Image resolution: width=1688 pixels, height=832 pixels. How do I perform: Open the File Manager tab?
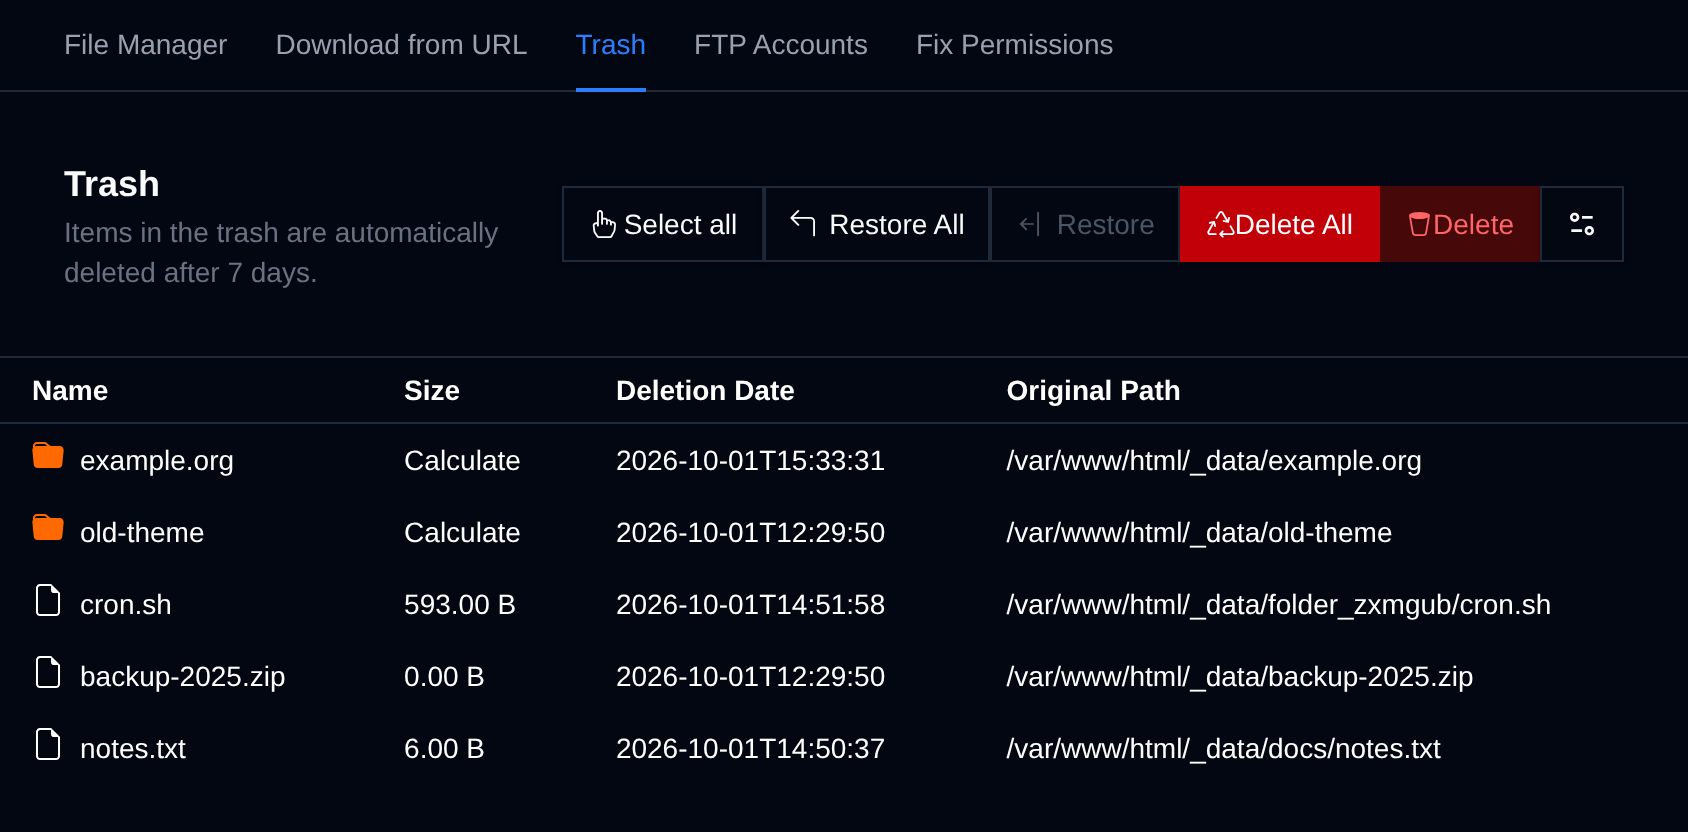pyautogui.click(x=145, y=45)
